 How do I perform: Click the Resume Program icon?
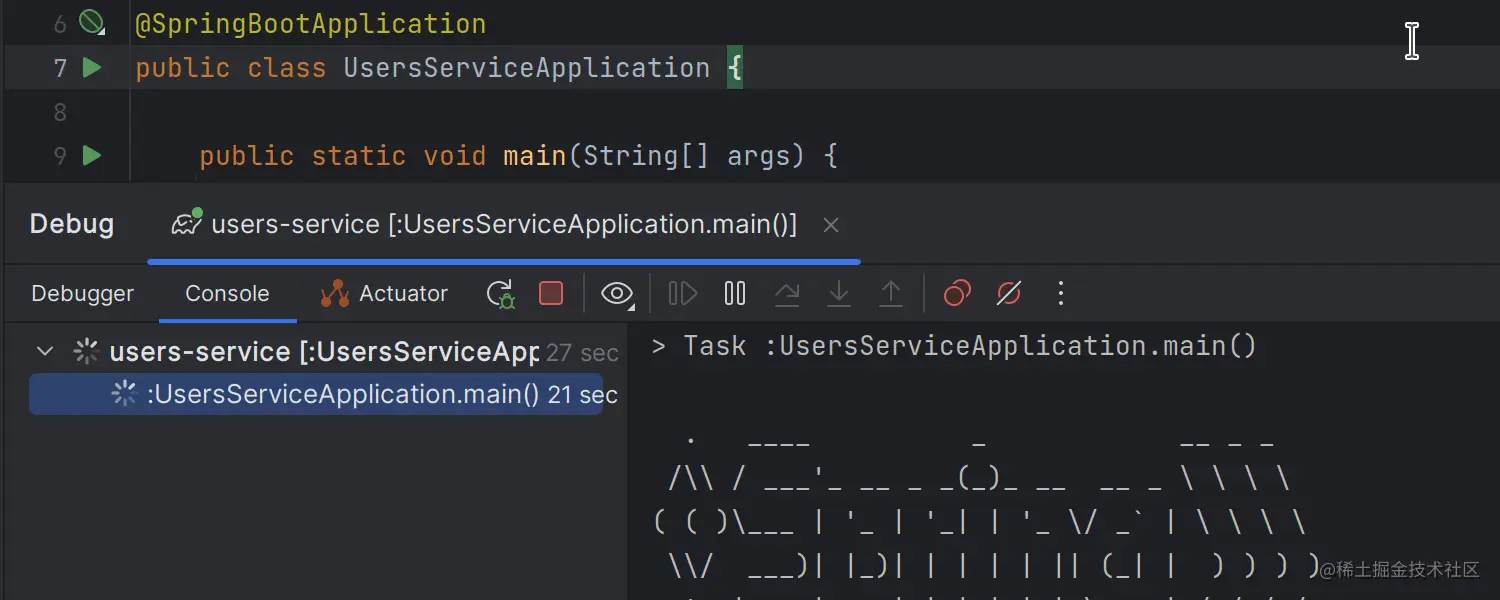pos(683,294)
